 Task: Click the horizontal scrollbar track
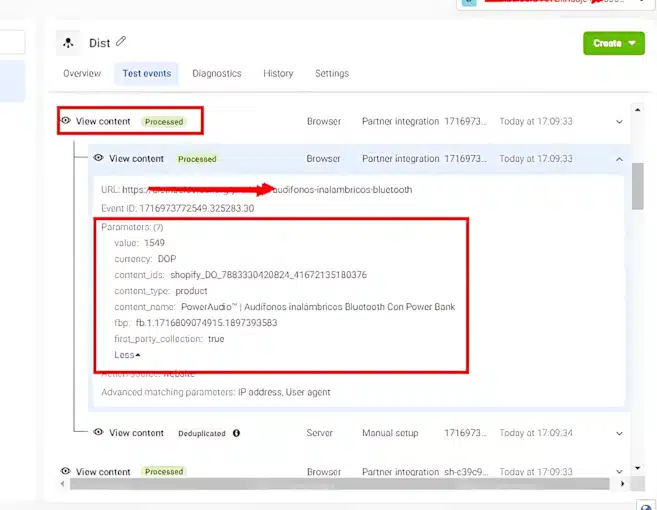(x=340, y=484)
